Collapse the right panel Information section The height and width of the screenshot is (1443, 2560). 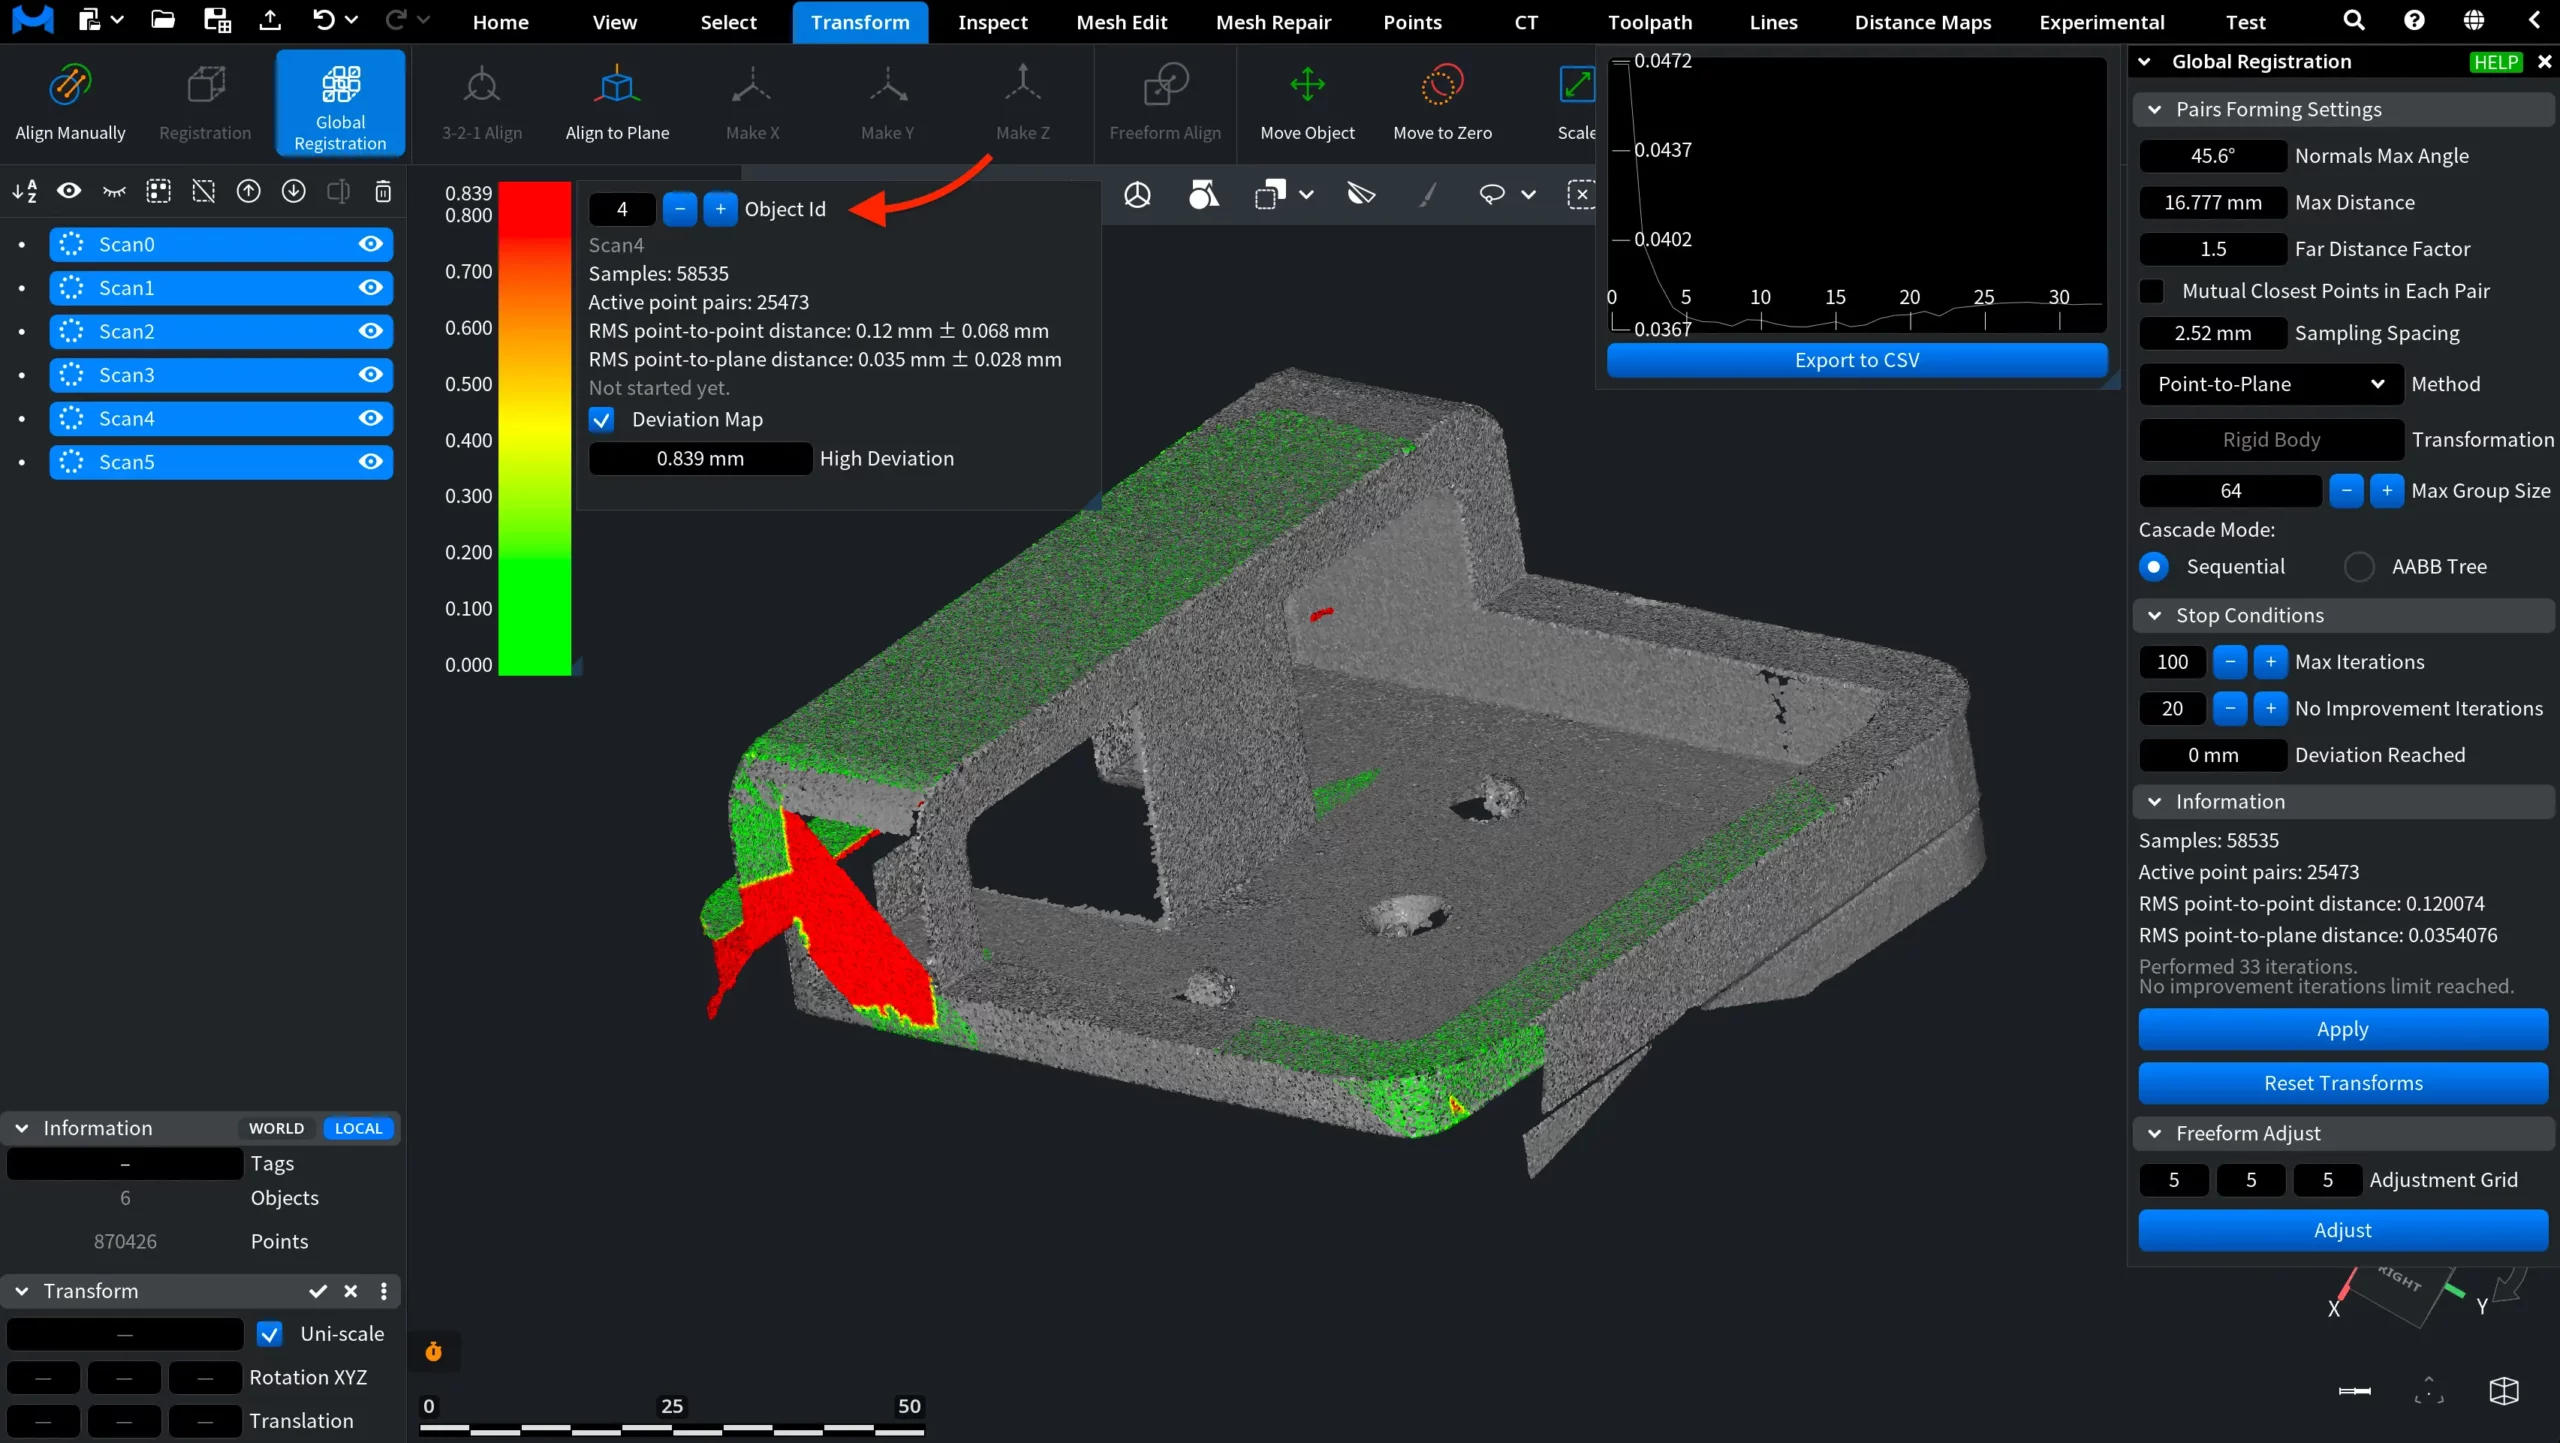pyautogui.click(x=2155, y=802)
